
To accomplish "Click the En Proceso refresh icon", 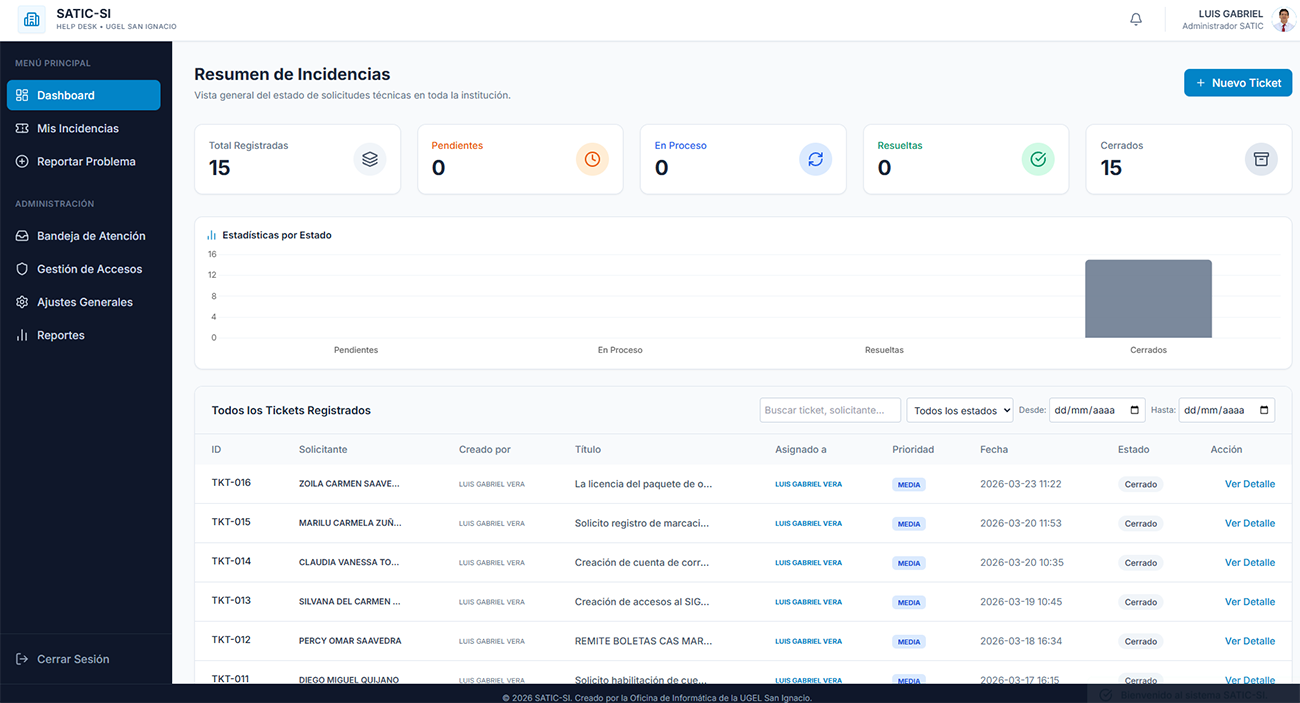I will [815, 159].
